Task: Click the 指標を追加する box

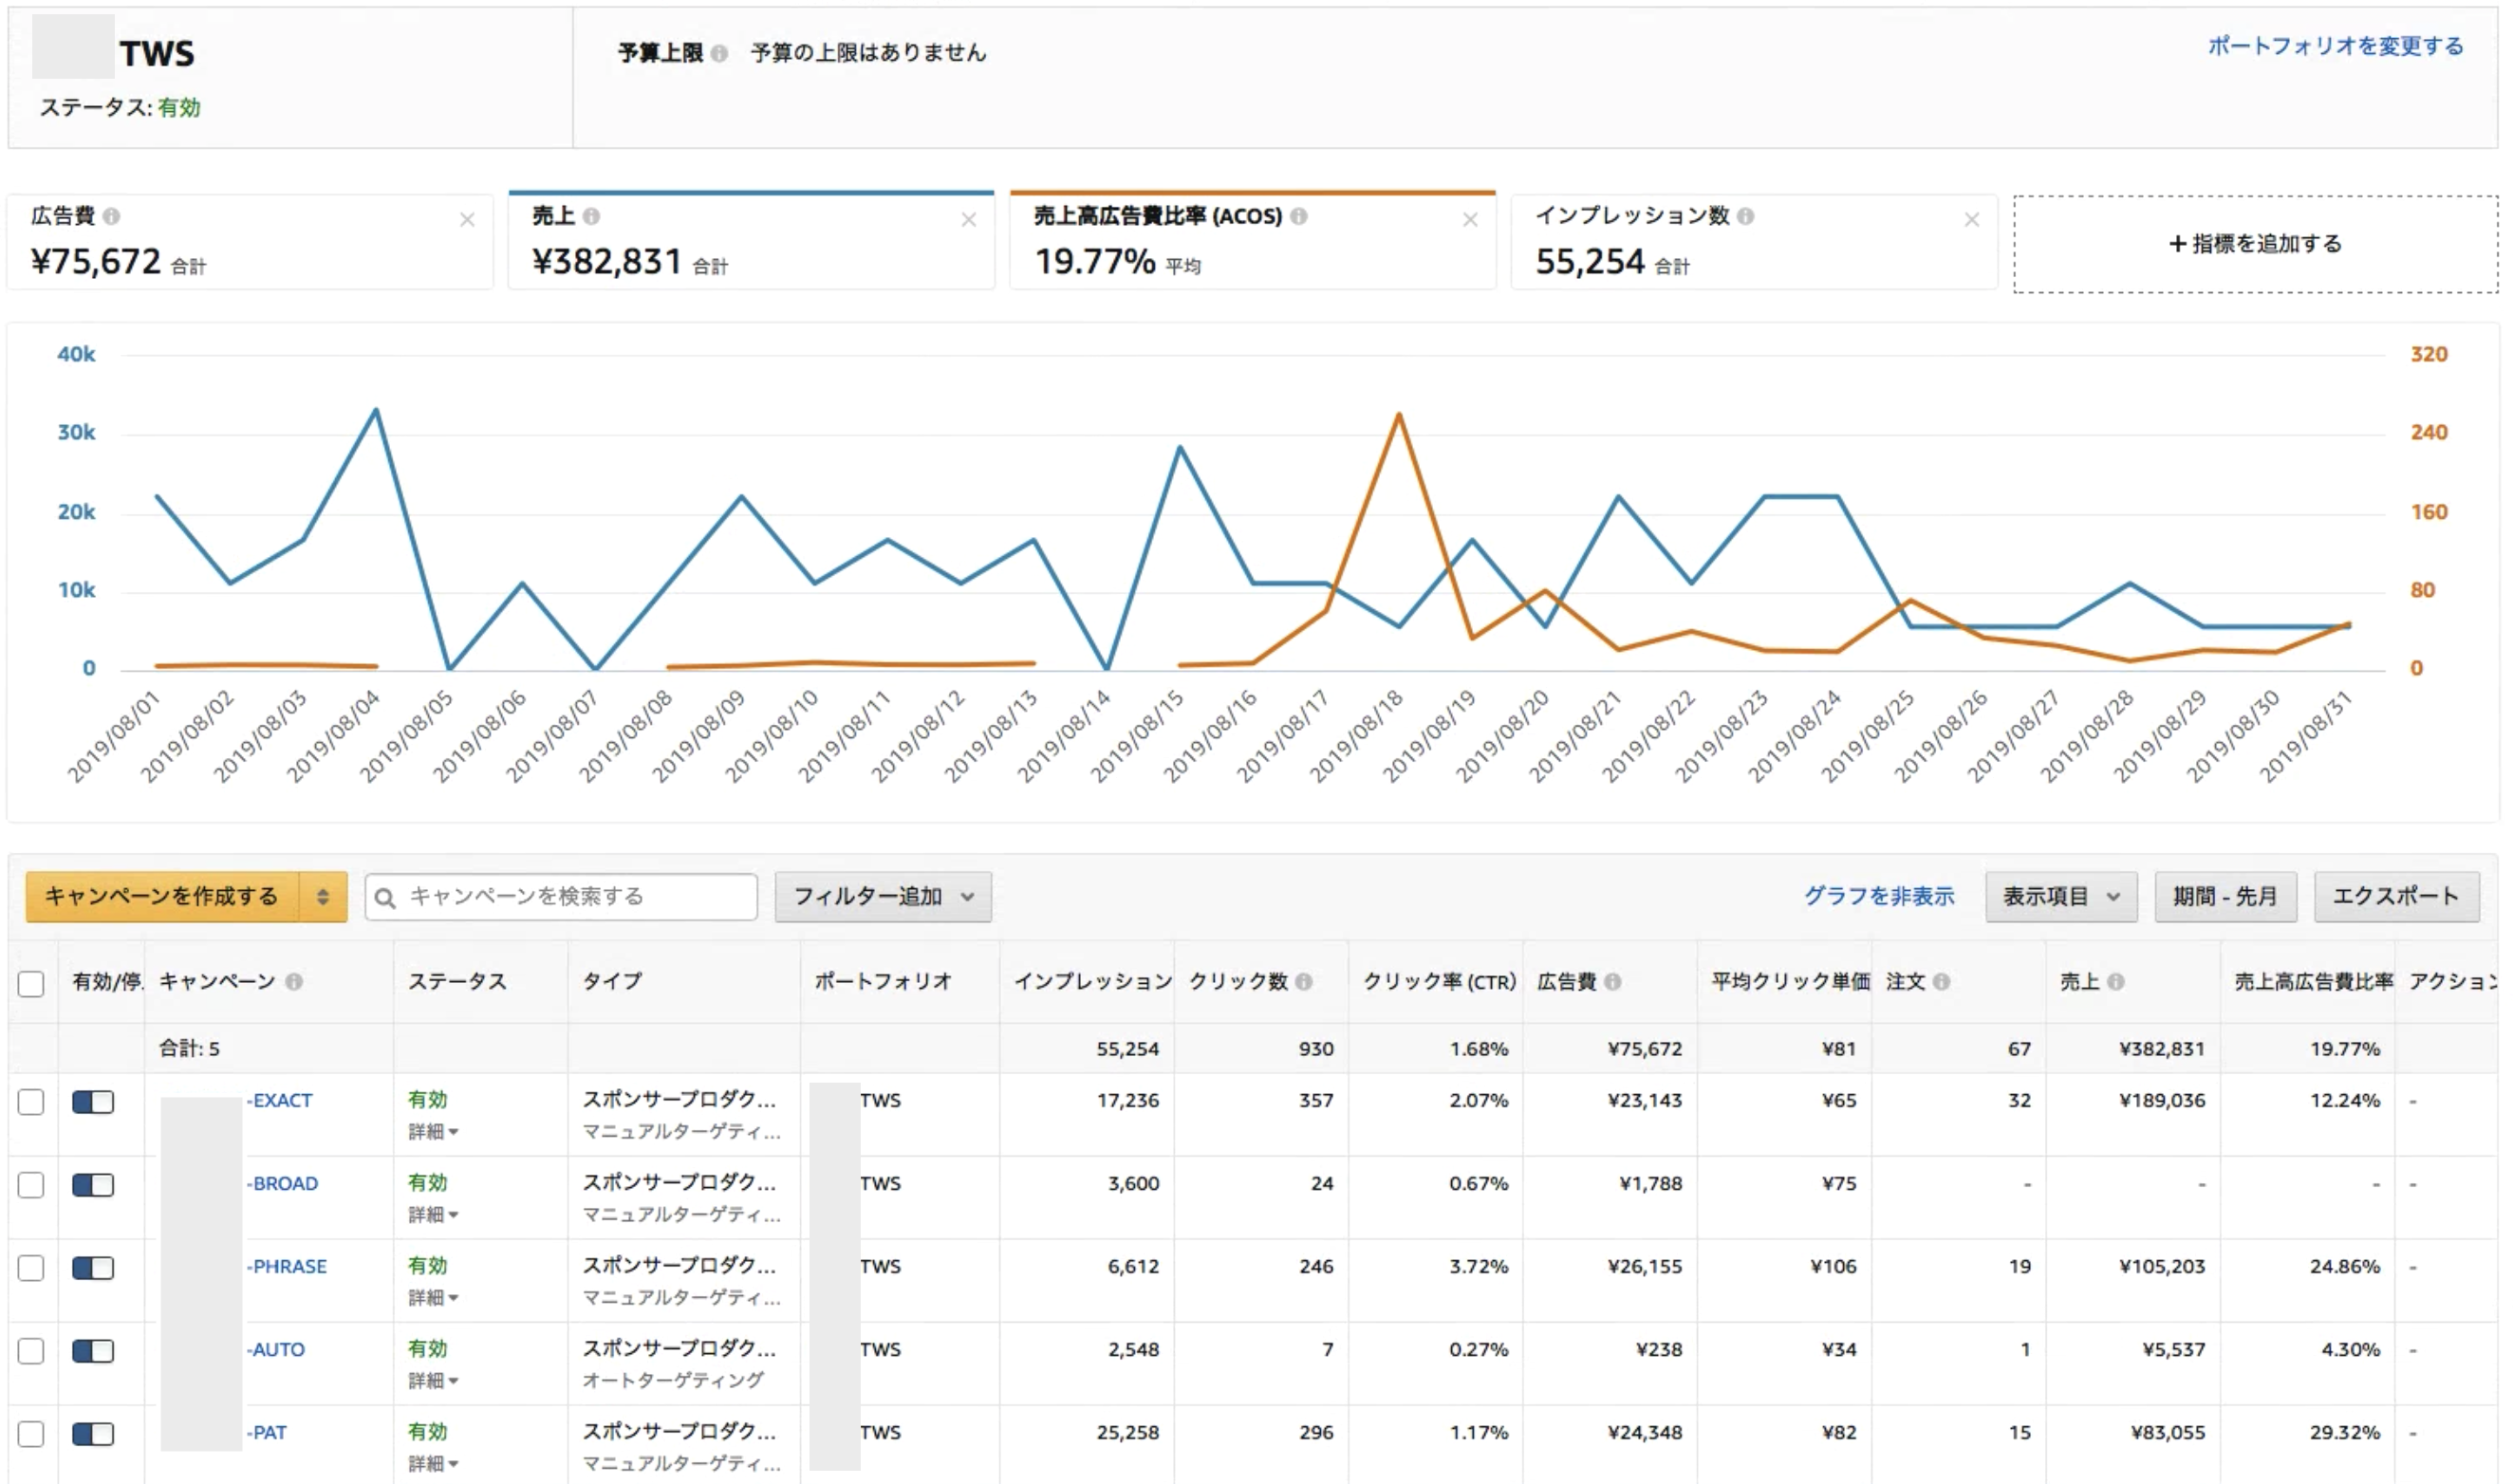Action: pos(2255,244)
